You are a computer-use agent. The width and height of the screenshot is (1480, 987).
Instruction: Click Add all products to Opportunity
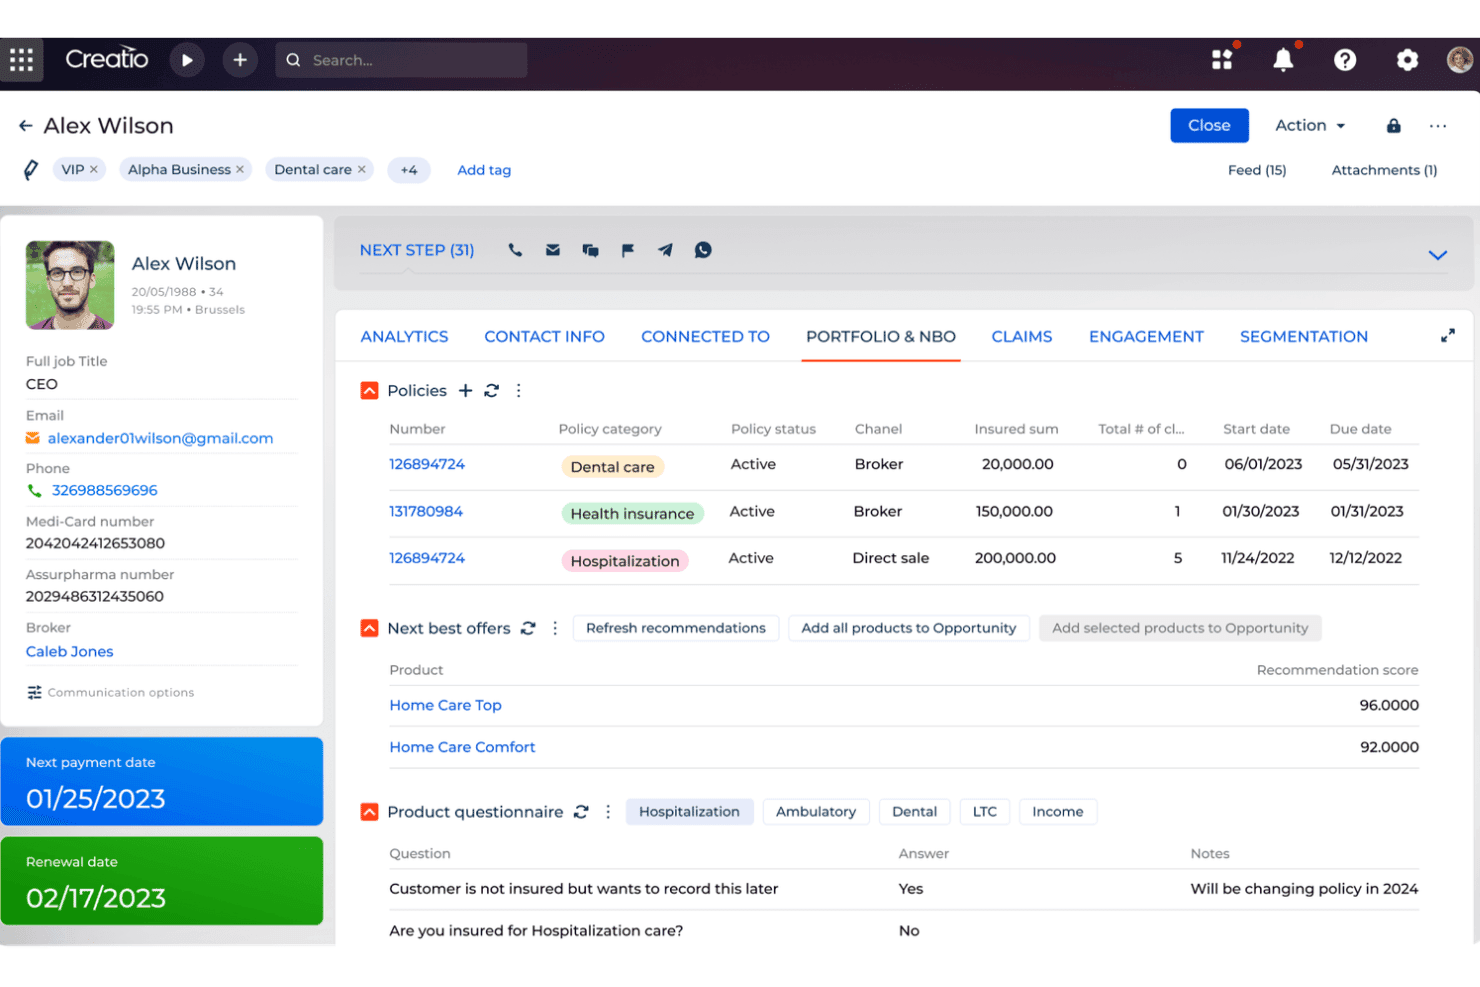909,628
